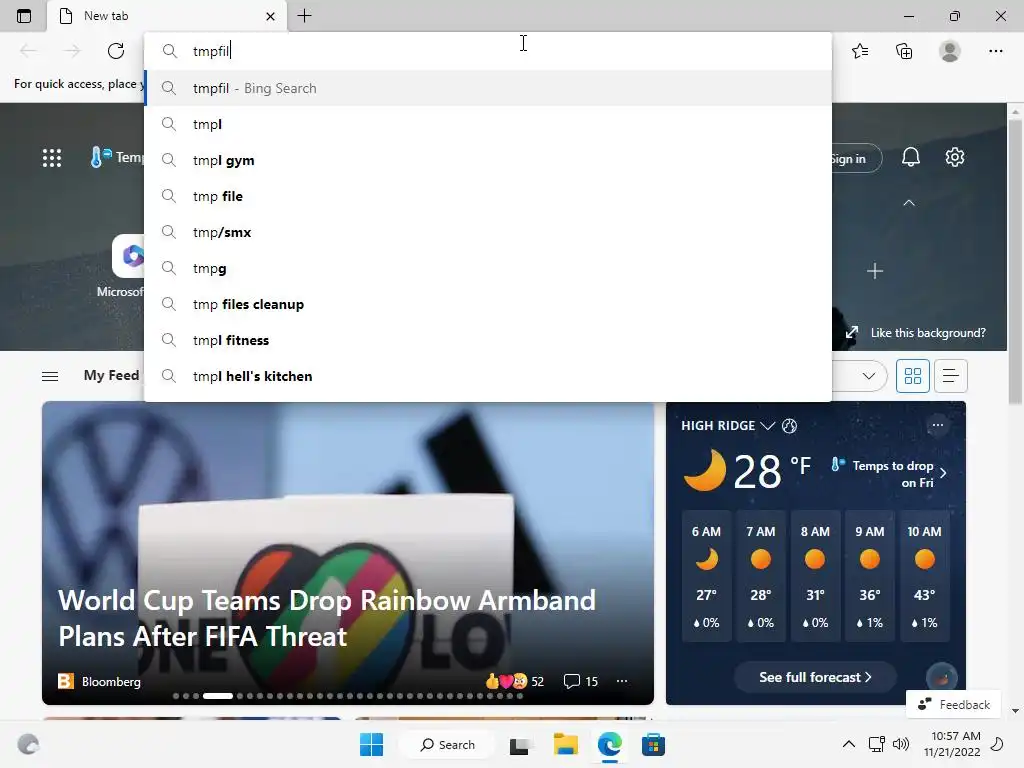Screen dimensions: 1024x768
Task: Open the profile avatar icon
Action: click(950, 51)
